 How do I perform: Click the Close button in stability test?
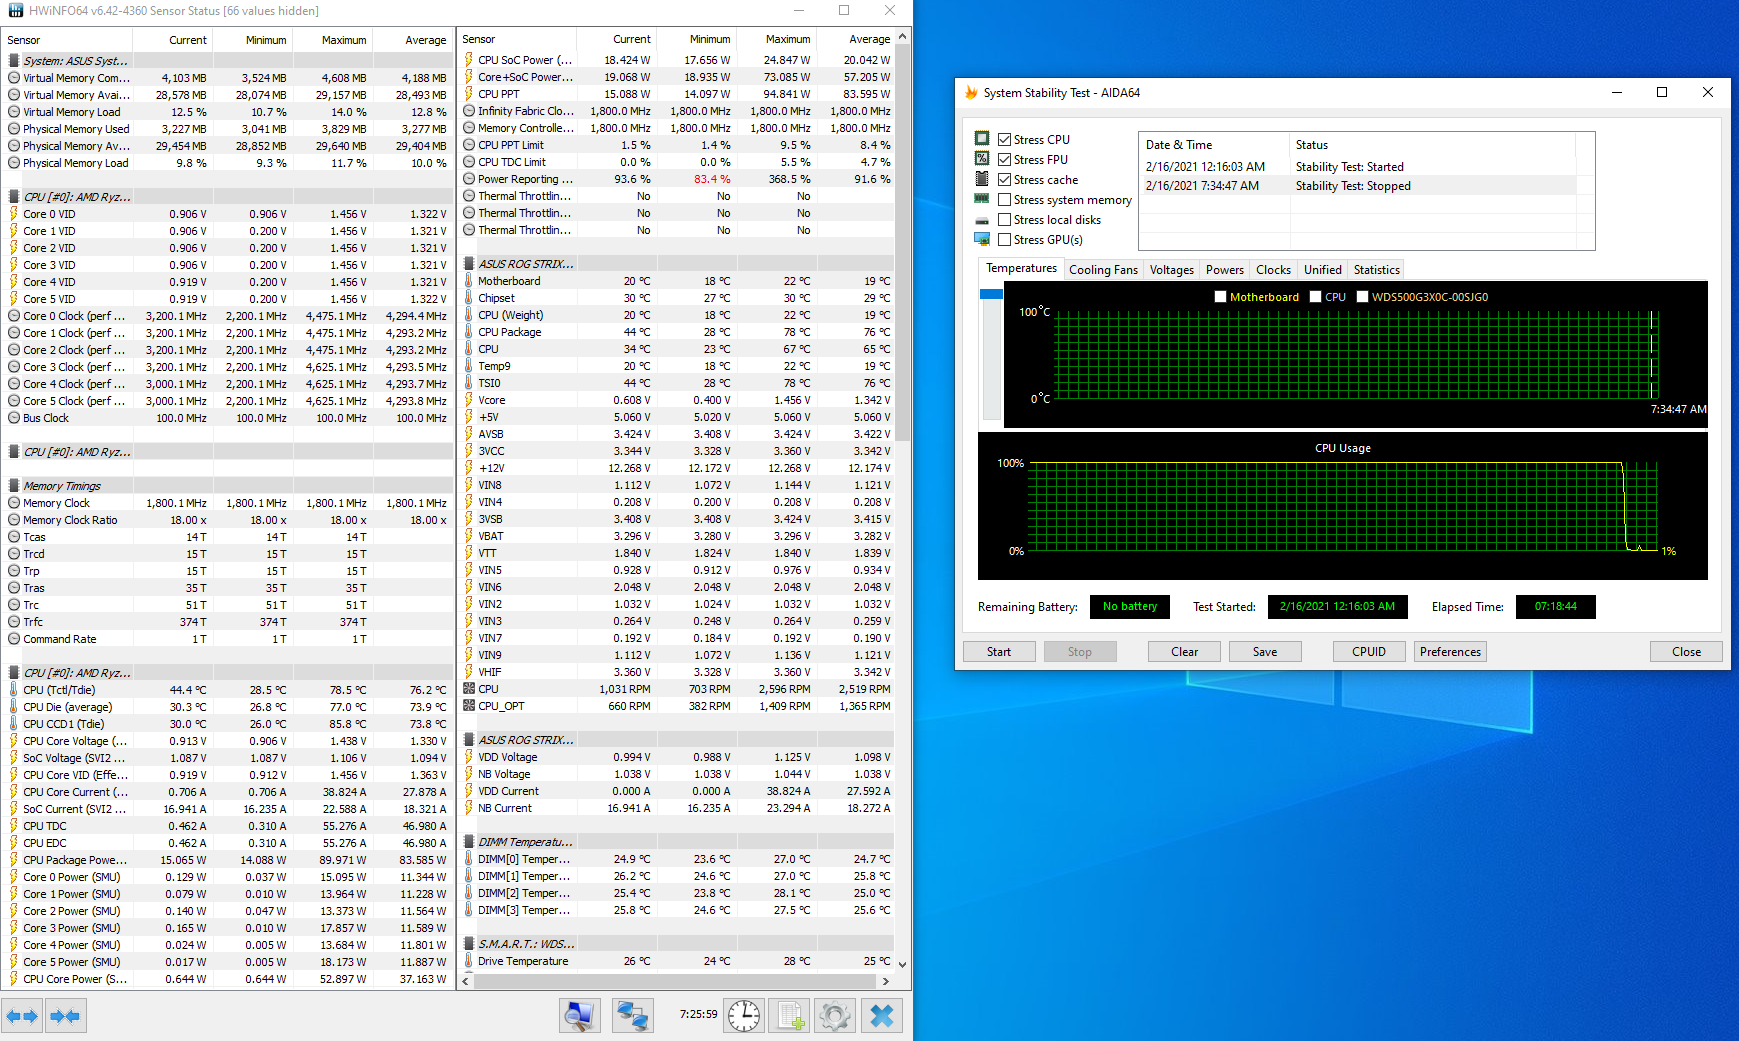(1686, 652)
